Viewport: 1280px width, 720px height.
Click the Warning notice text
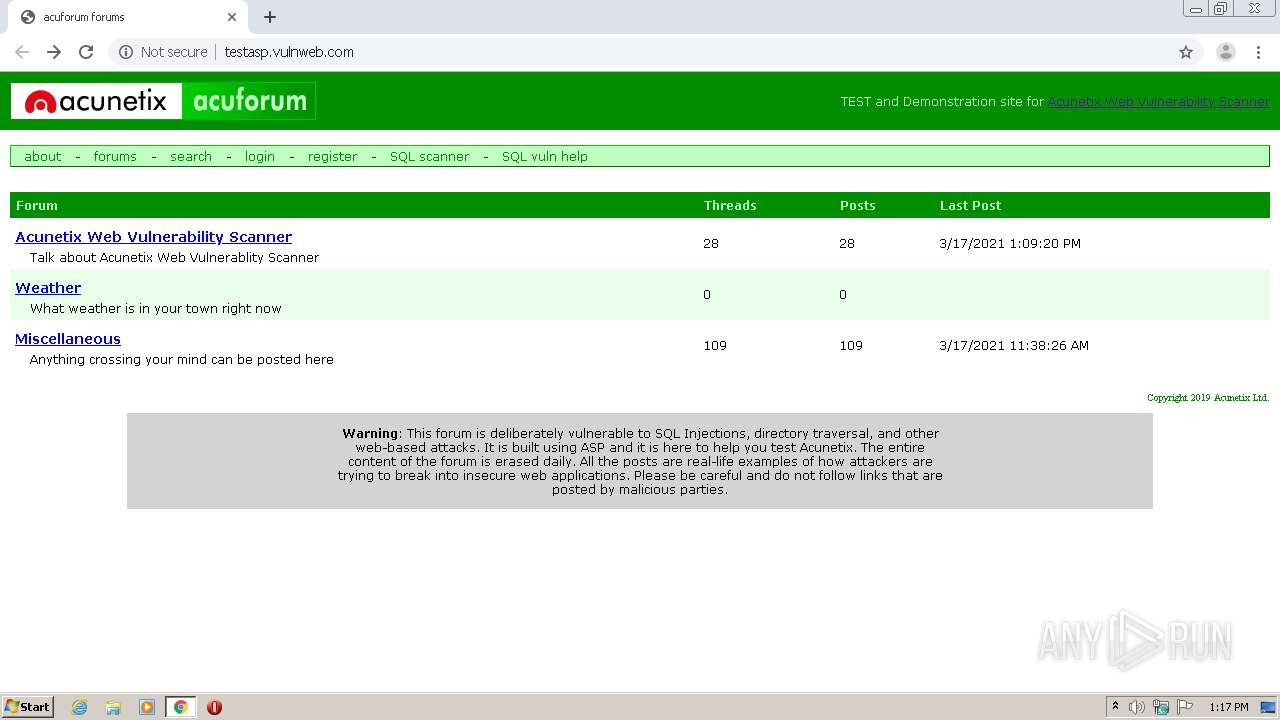click(x=640, y=461)
